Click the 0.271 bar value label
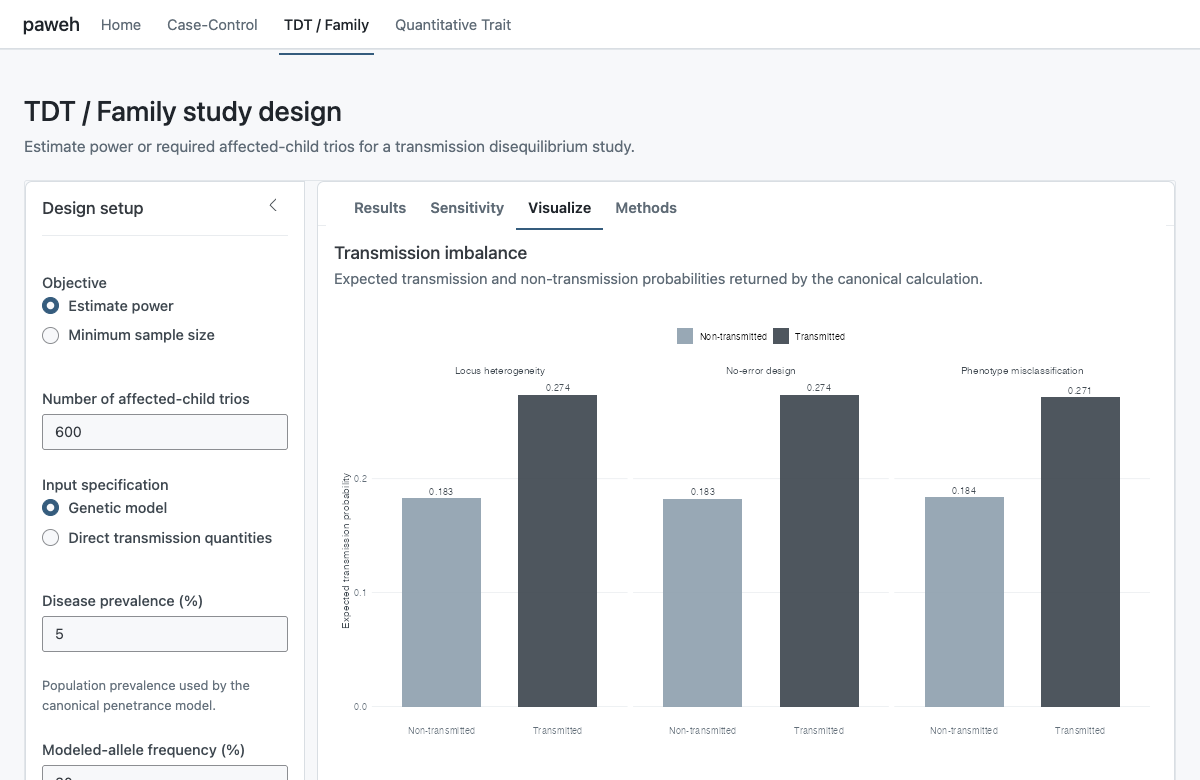 click(x=1080, y=390)
